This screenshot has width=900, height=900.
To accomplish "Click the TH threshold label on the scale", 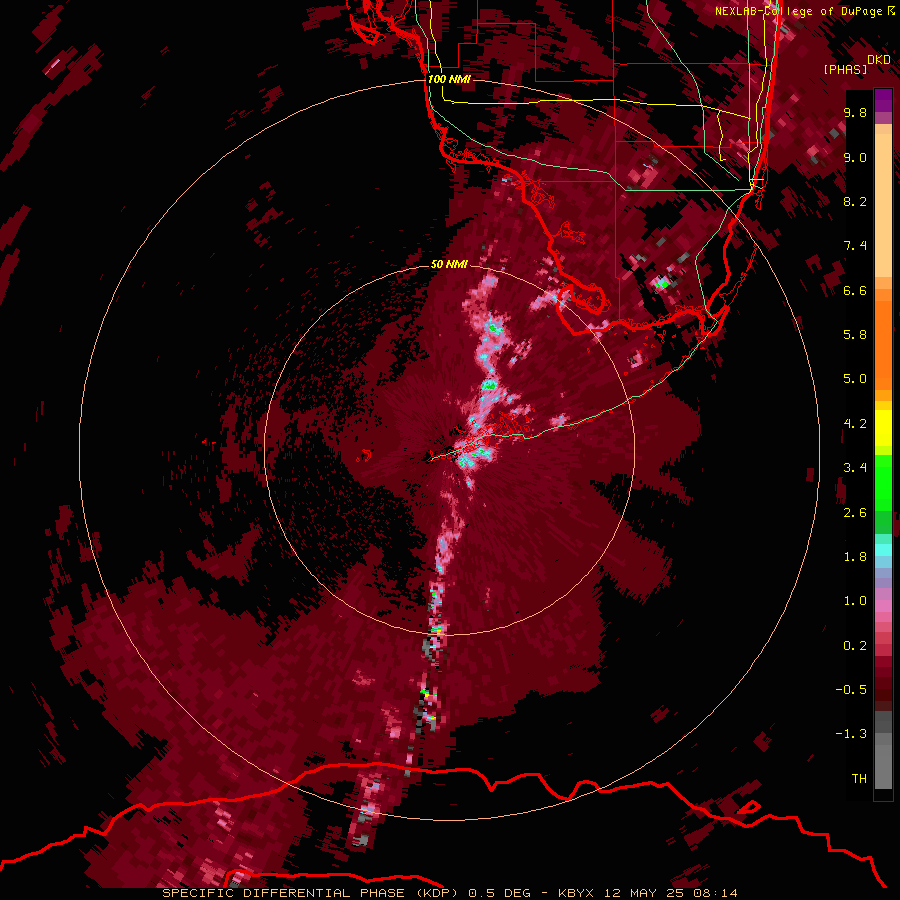I will coord(859,779).
